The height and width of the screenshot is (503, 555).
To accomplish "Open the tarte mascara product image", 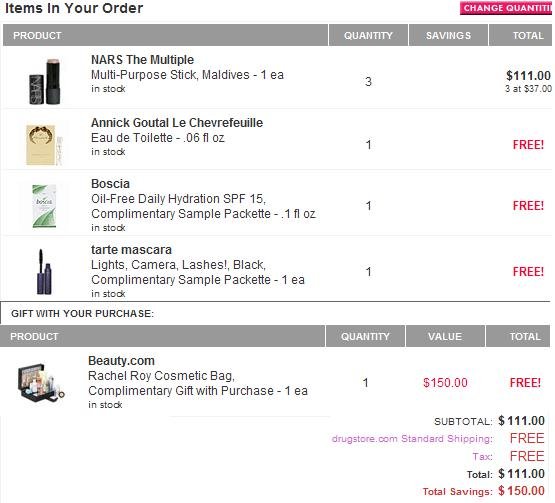I will point(44,272).
